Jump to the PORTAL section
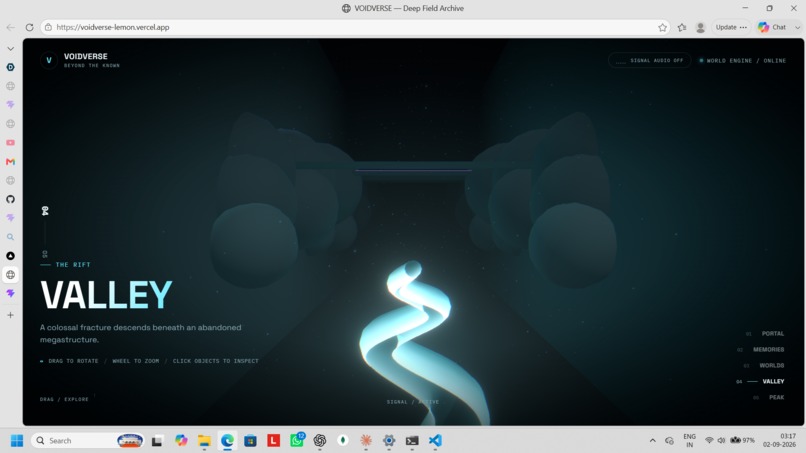 tap(765, 334)
